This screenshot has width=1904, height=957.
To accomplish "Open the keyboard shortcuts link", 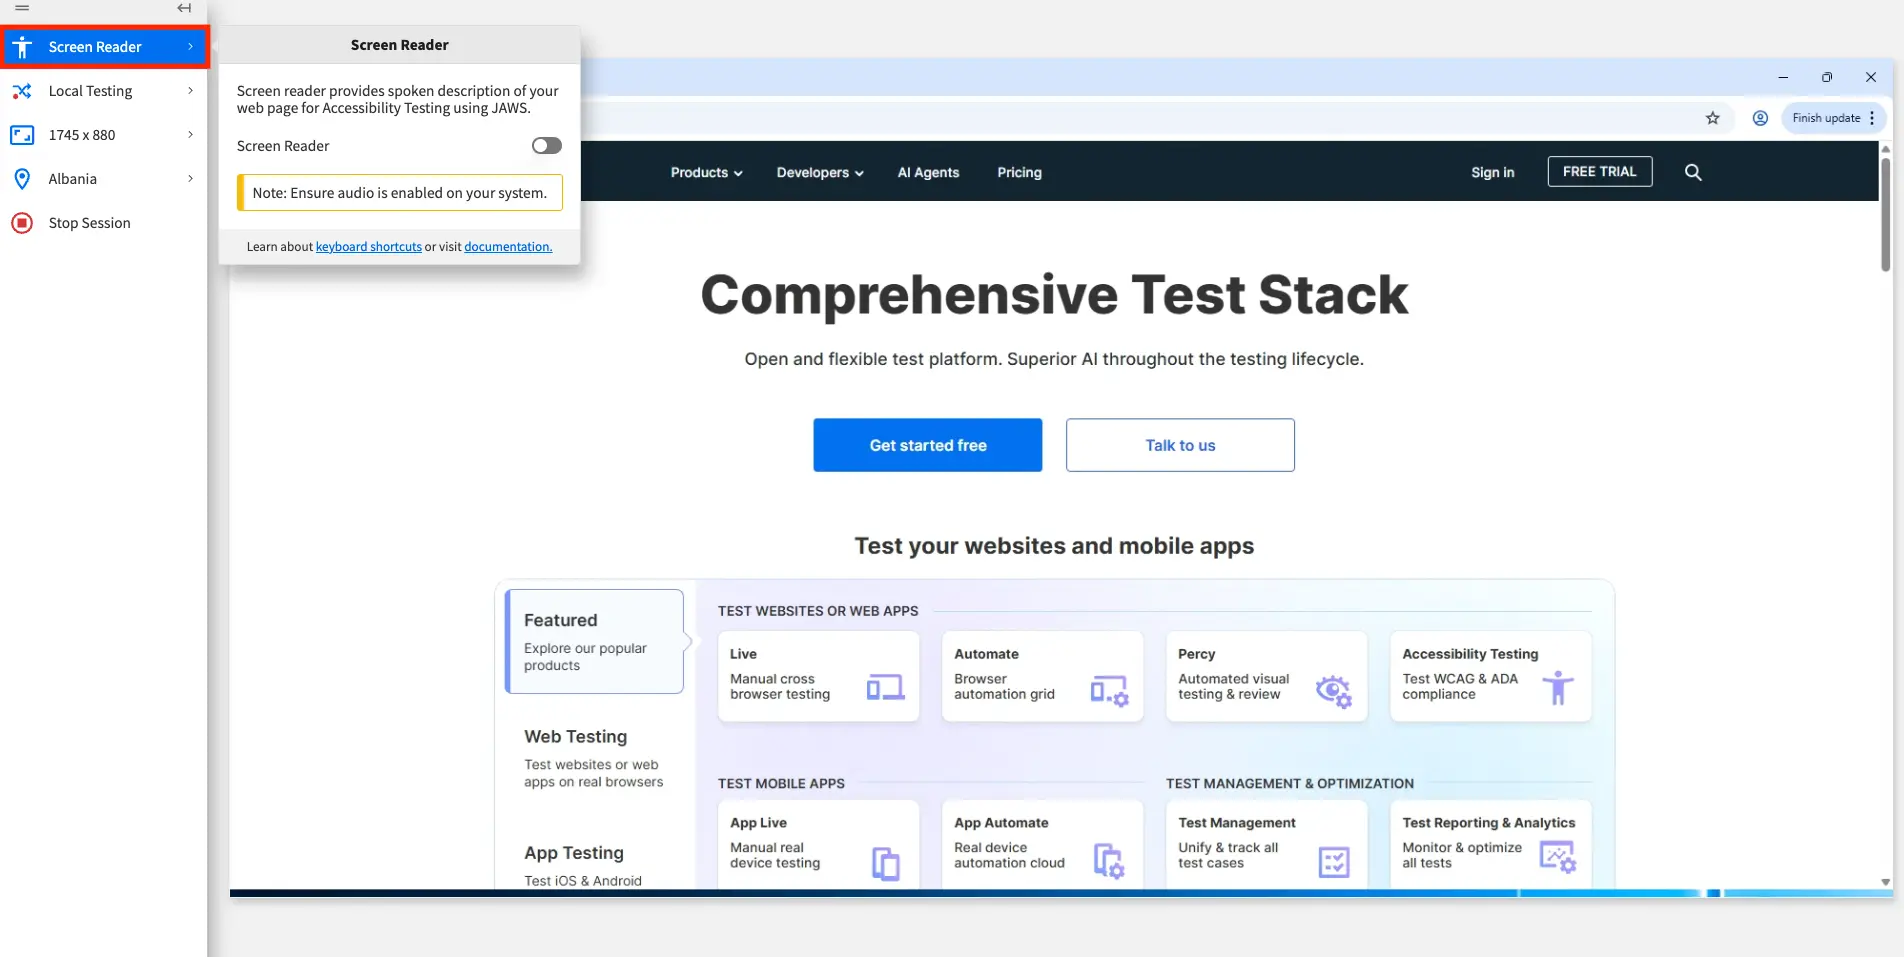I will point(368,246).
